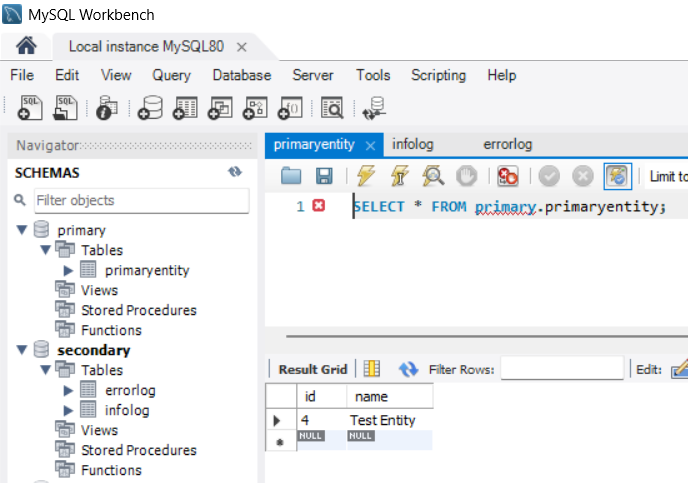This screenshot has width=688, height=483.
Task: Click the id column header
Action: coord(321,396)
